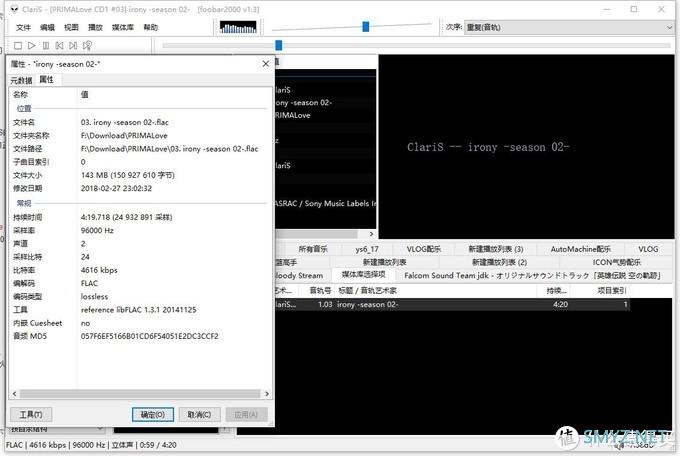Play a random track icon

[87, 45]
